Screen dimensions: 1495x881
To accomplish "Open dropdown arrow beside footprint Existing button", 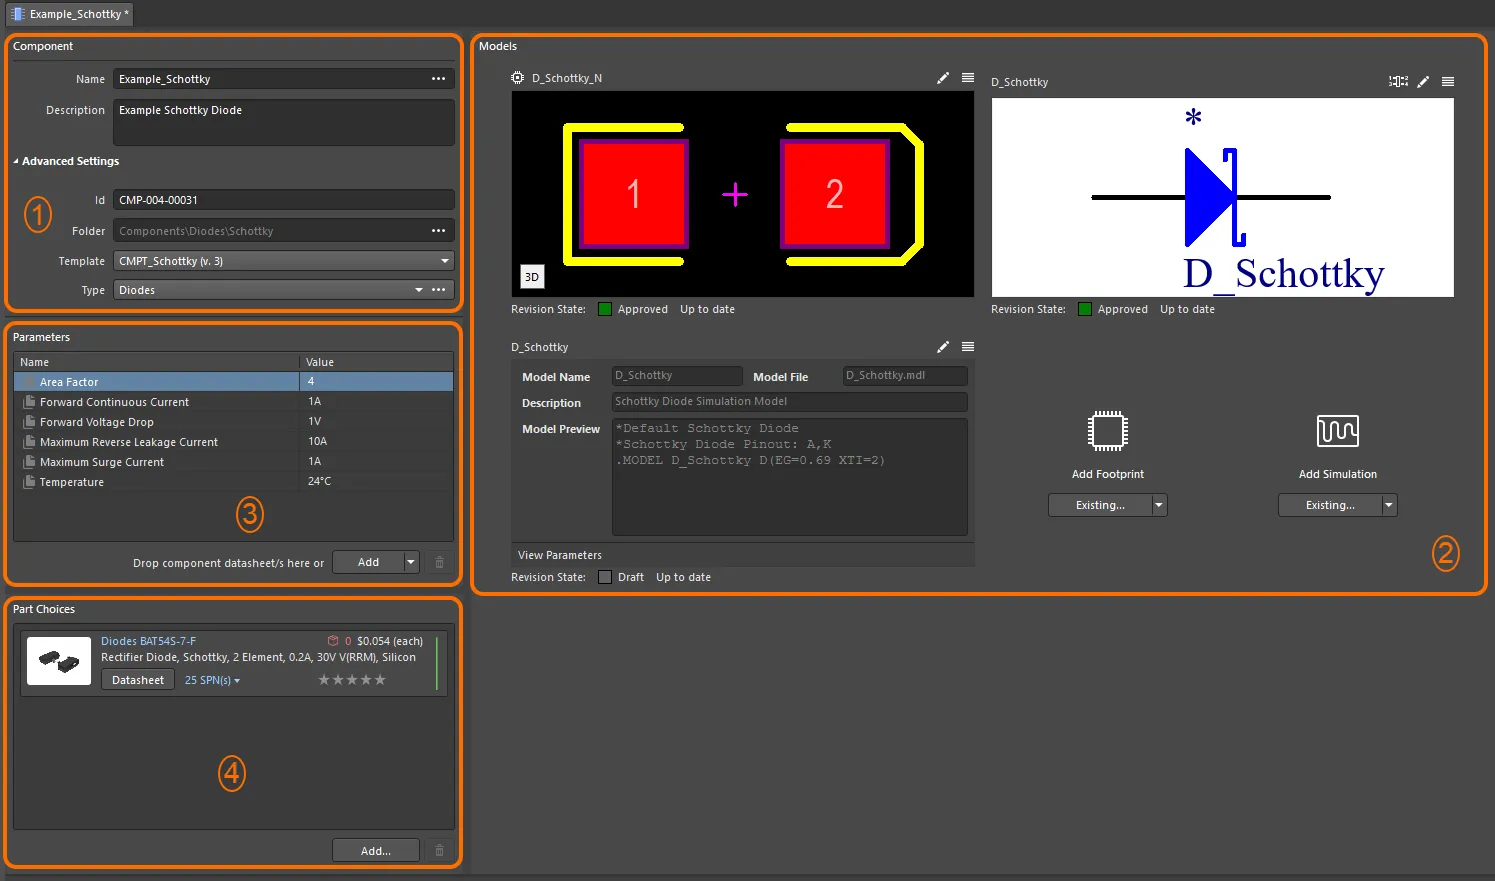I will click(1159, 505).
